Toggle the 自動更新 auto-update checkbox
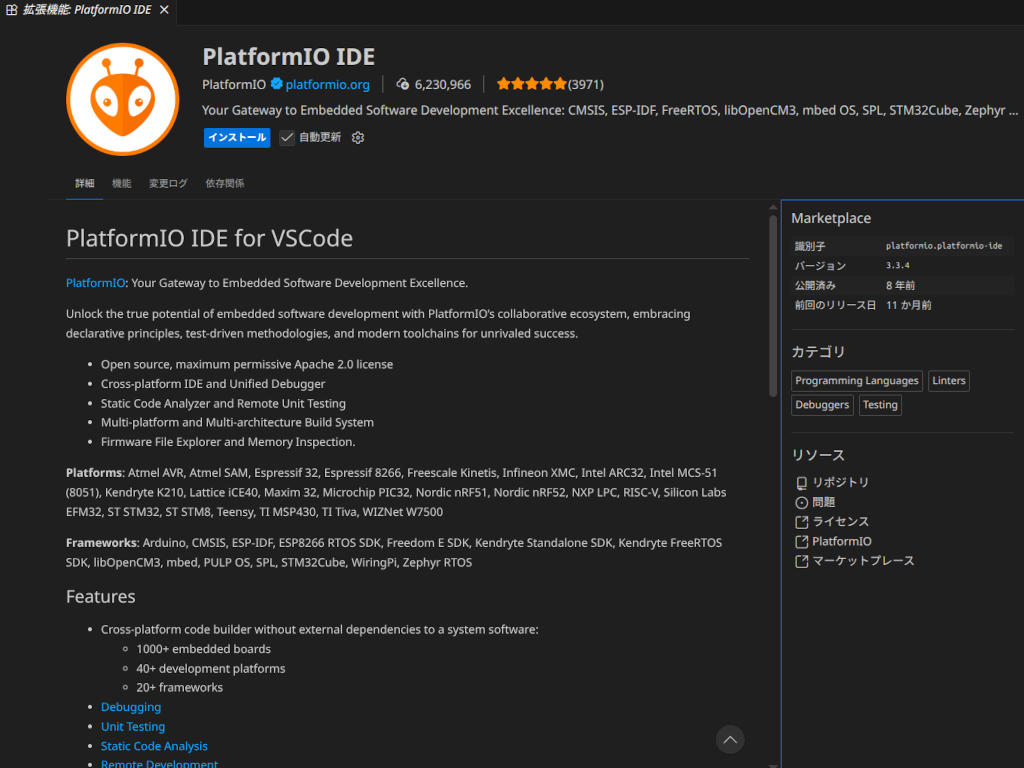Image resolution: width=1024 pixels, height=768 pixels. (x=287, y=138)
